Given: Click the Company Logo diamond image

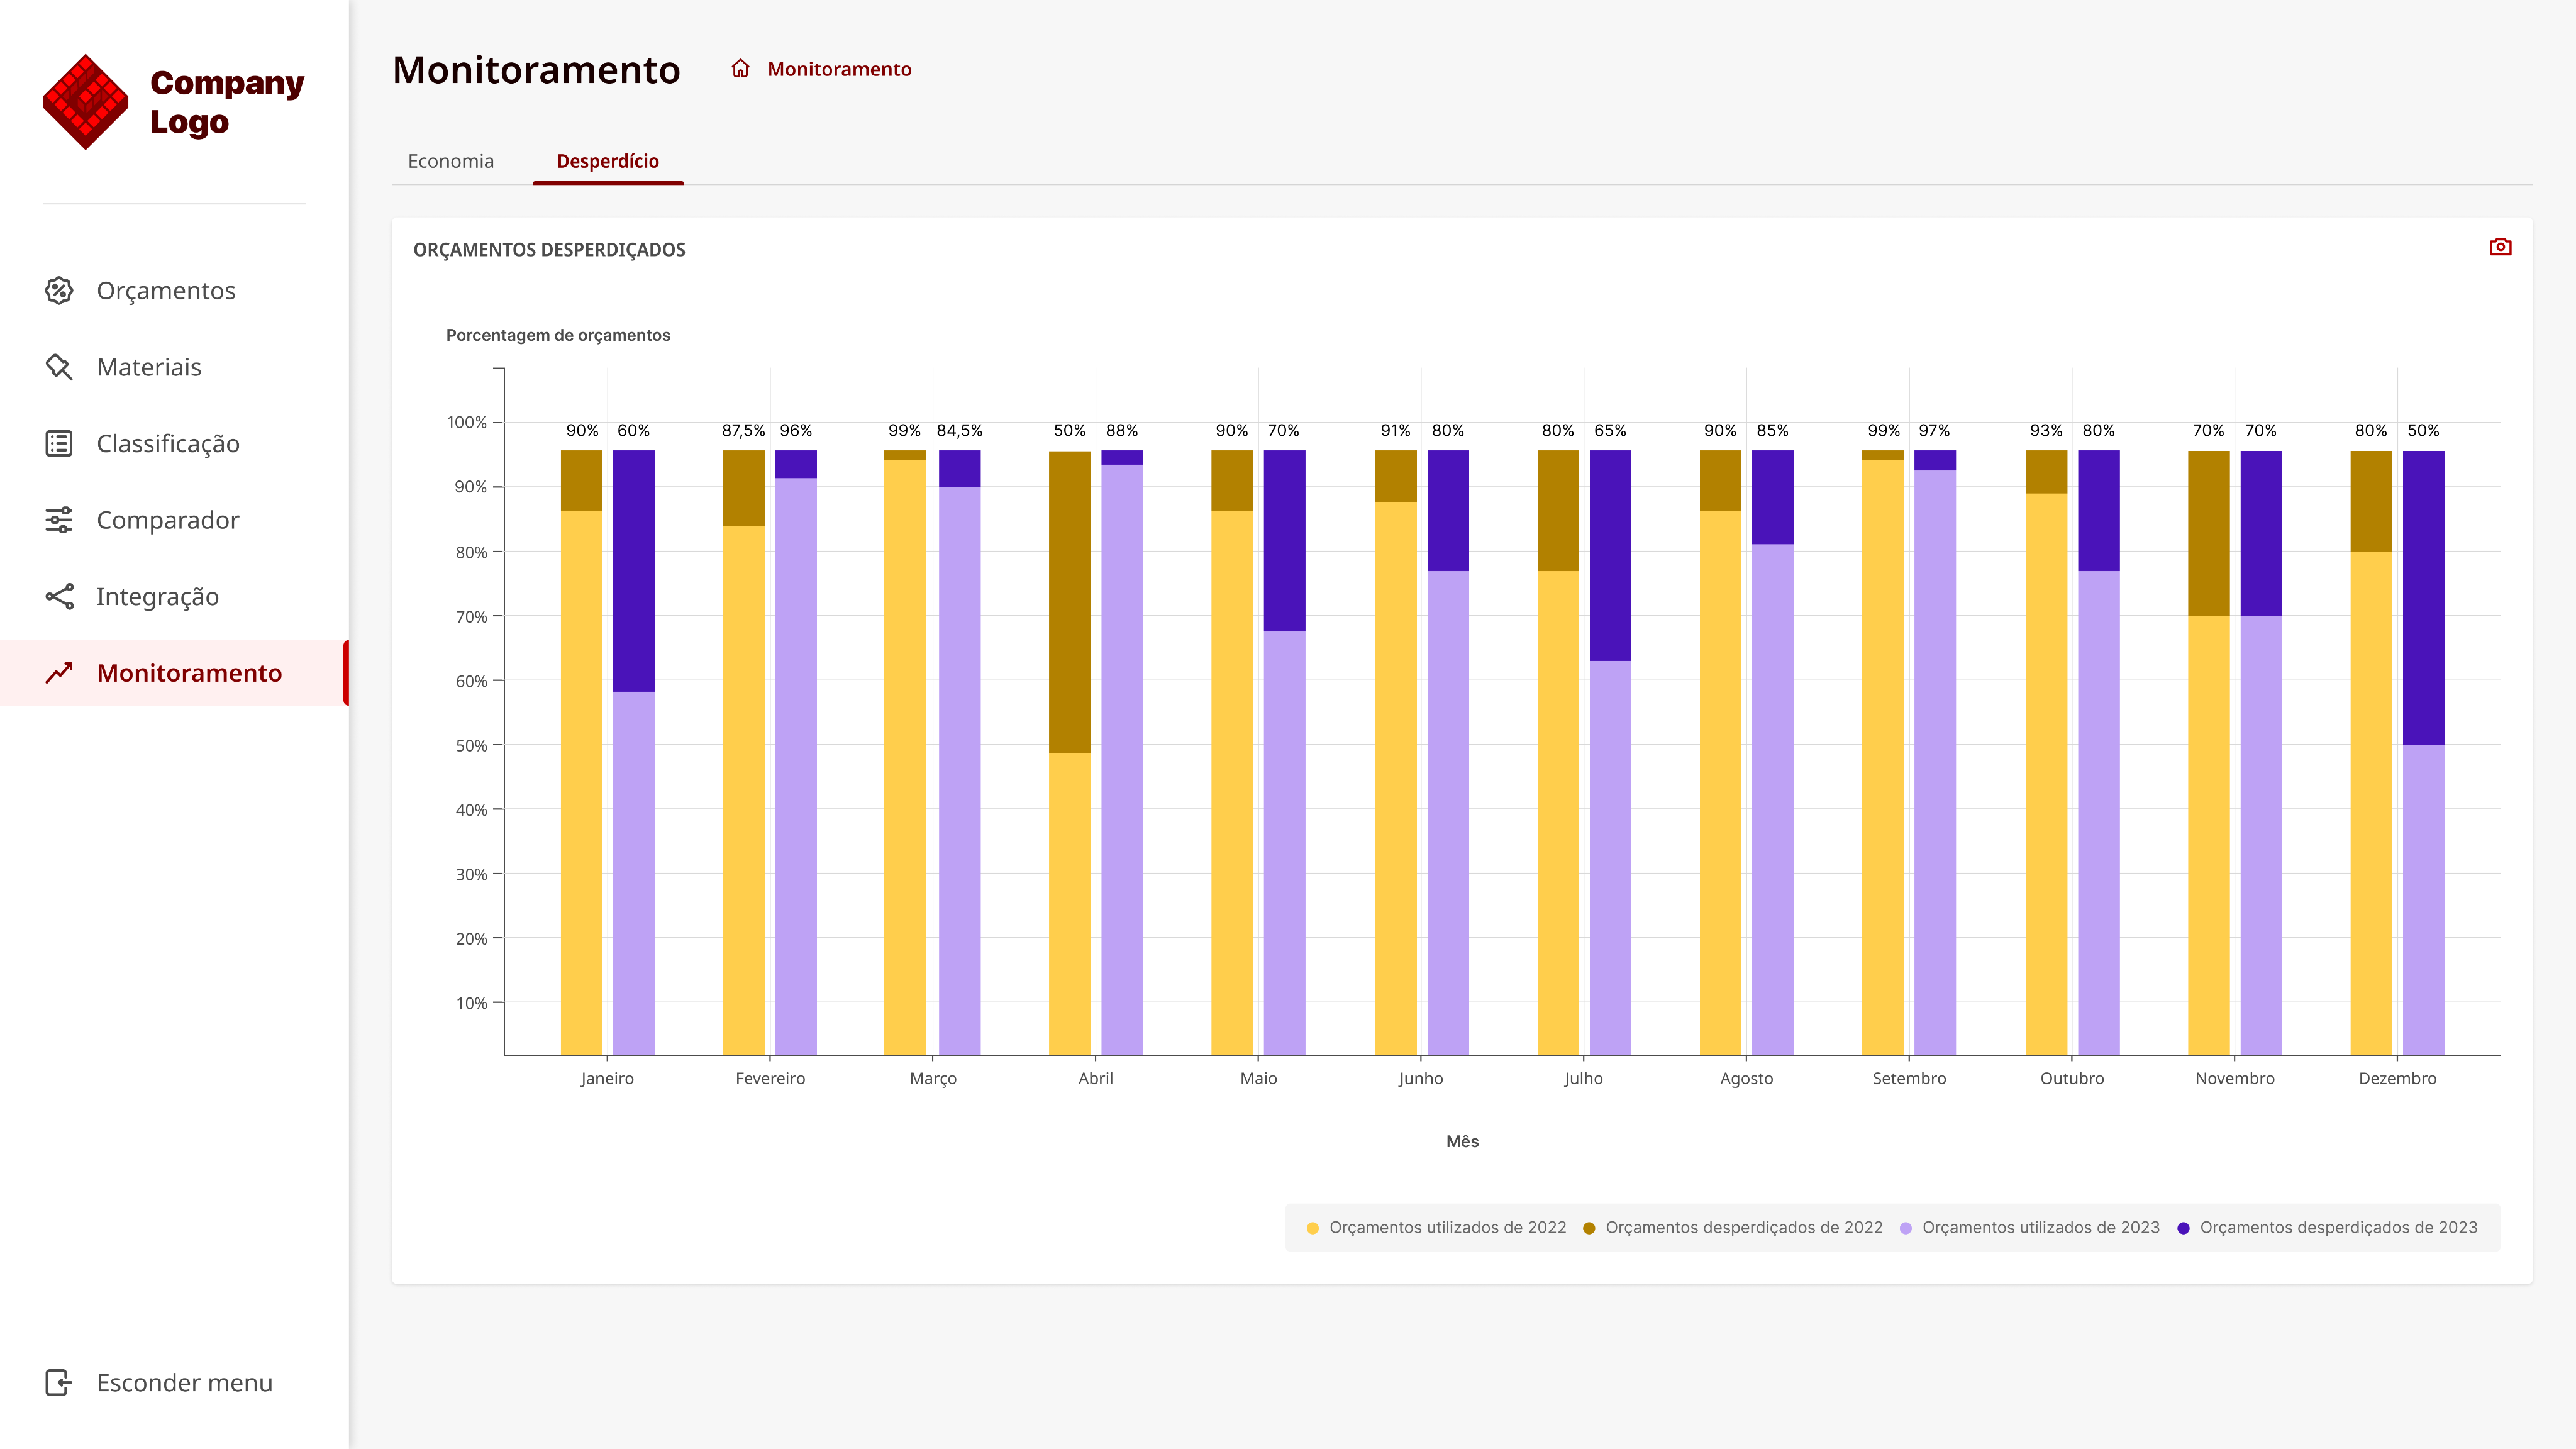Looking at the screenshot, I should pos(86,102).
